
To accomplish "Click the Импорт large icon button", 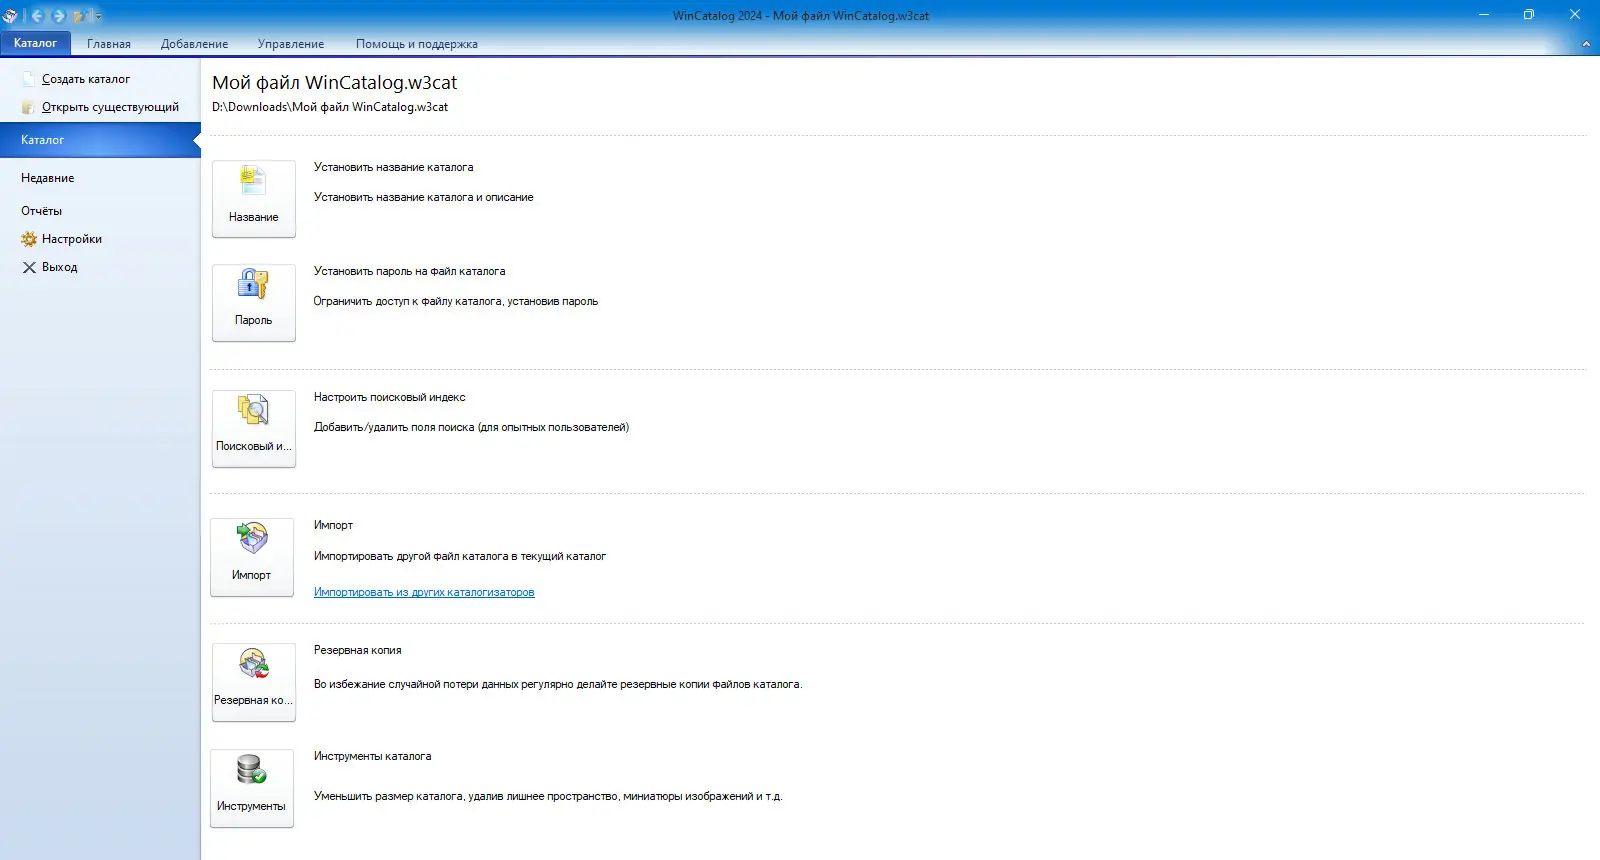I will pos(252,558).
